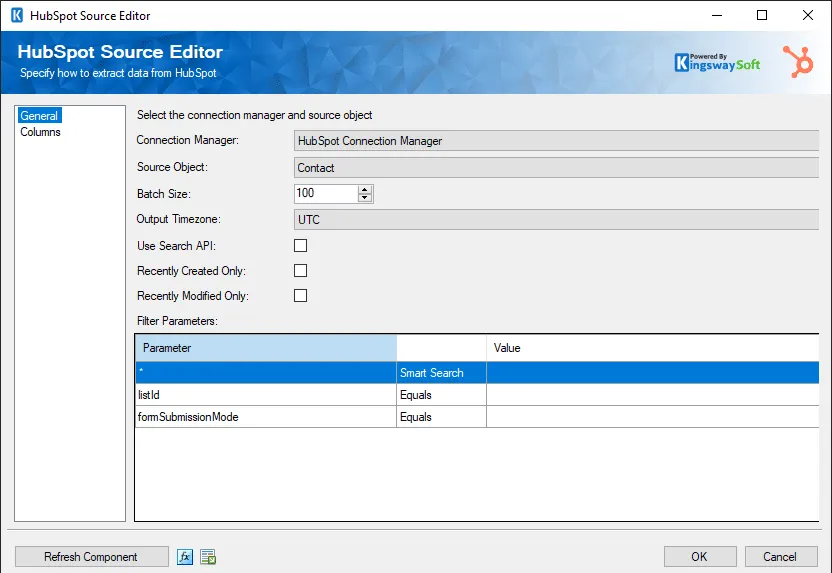This screenshot has height=573, width=832.
Task: Open the Source Object dropdown showing Contact
Action: [x=556, y=168]
